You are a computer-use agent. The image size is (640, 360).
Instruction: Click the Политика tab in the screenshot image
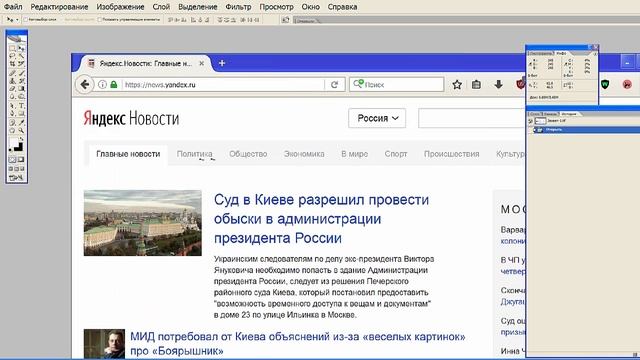click(194, 154)
